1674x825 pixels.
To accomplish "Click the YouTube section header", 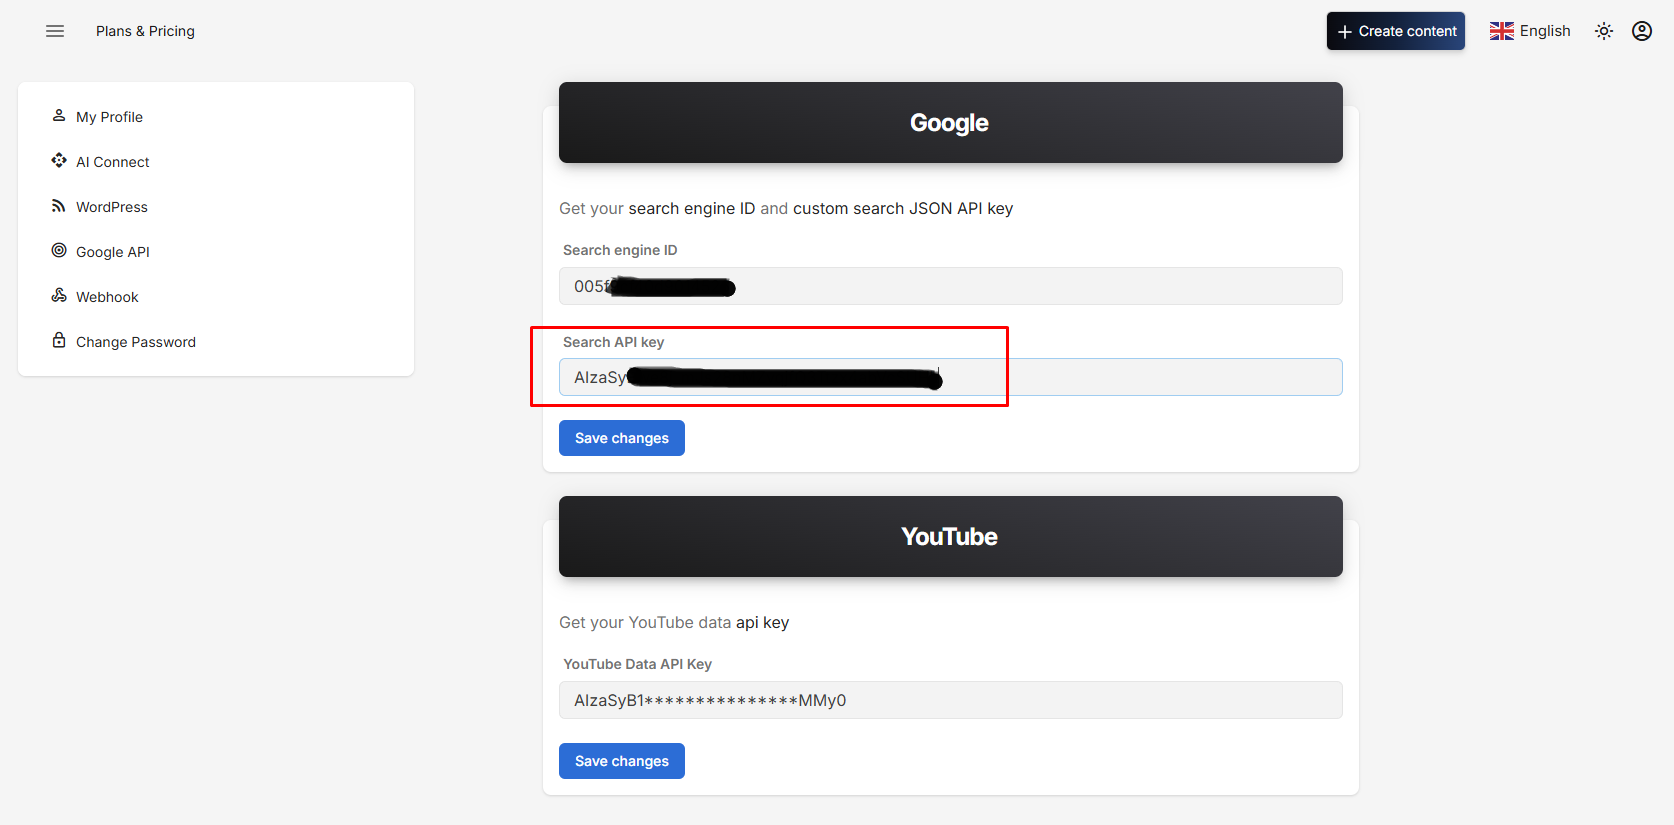I will coord(951,536).
